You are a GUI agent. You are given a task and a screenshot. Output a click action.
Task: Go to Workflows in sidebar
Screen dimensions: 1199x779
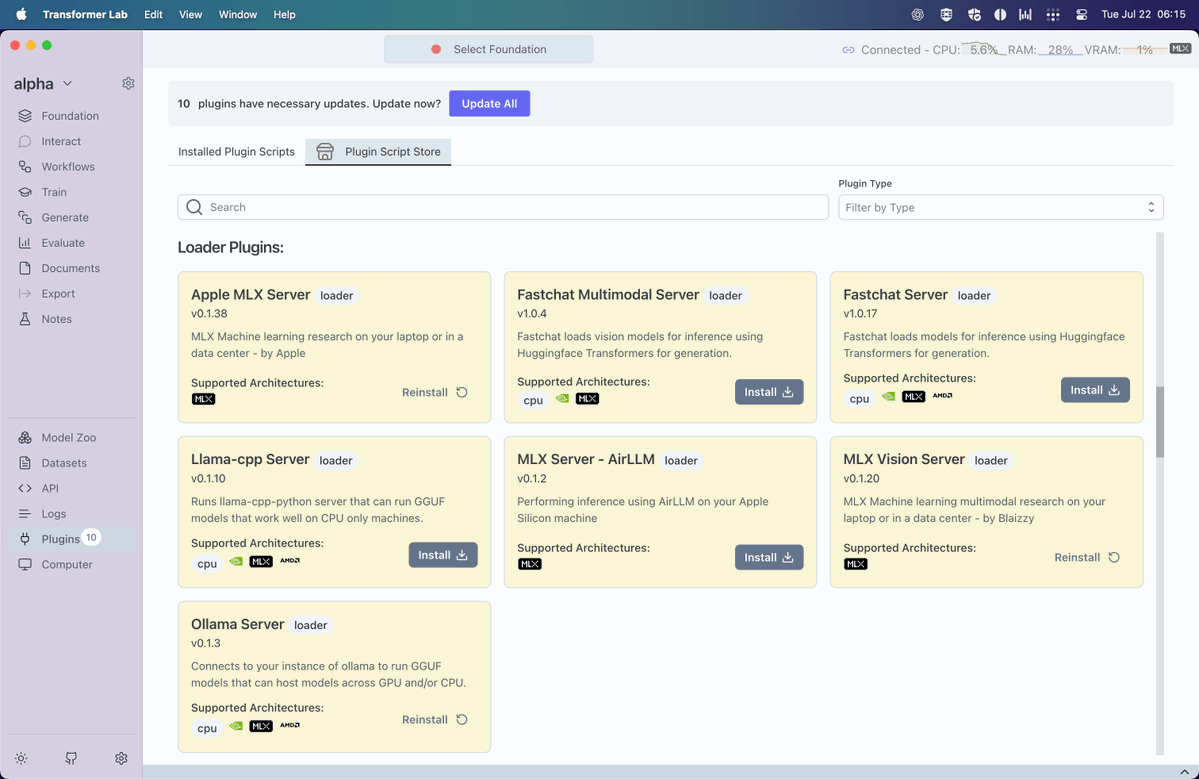tap(68, 167)
